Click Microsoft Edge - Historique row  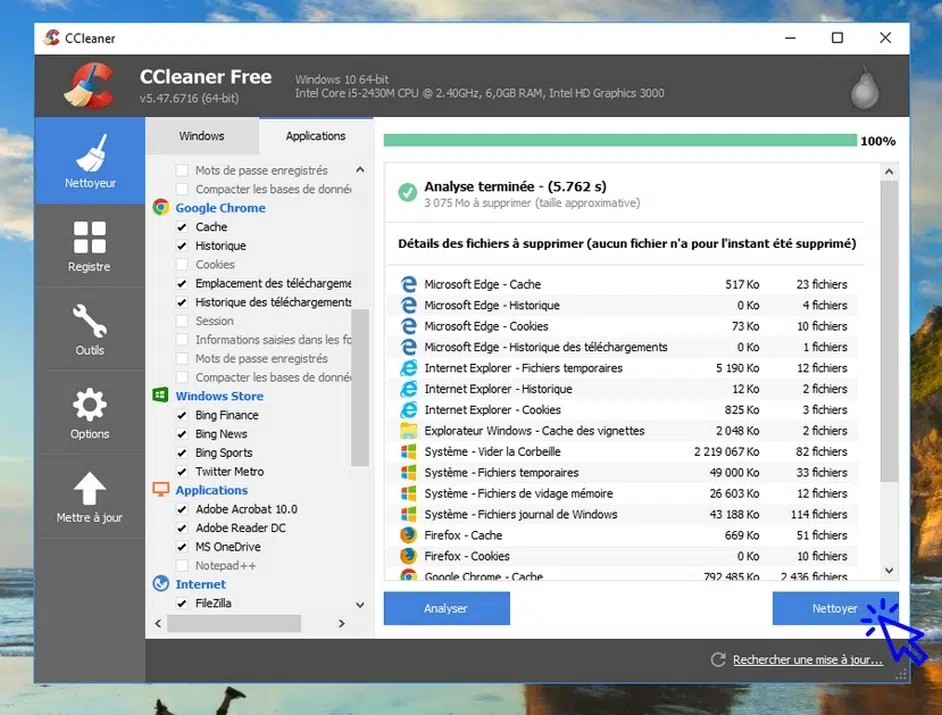tap(624, 305)
